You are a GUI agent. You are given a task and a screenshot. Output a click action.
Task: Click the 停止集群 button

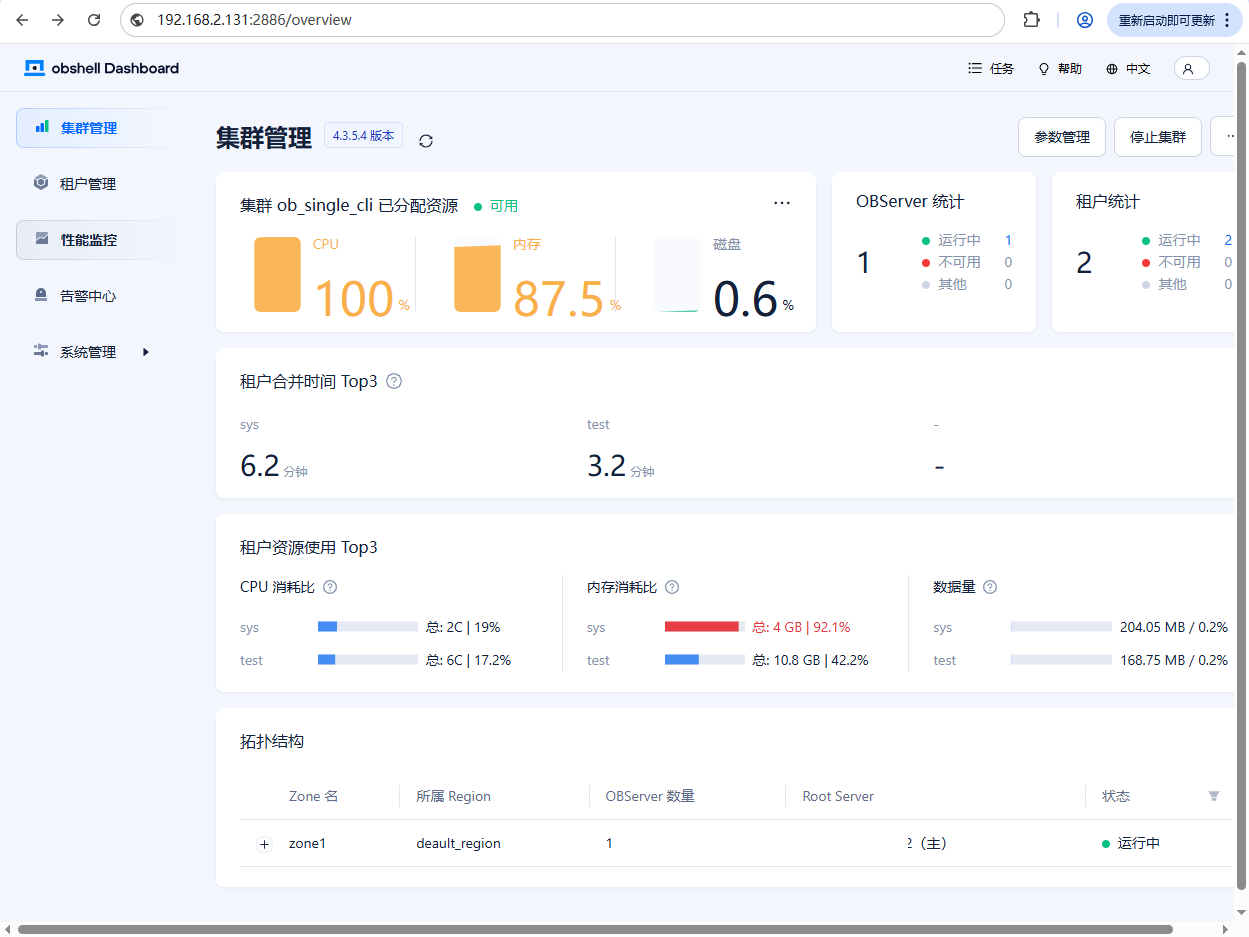click(1157, 137)
